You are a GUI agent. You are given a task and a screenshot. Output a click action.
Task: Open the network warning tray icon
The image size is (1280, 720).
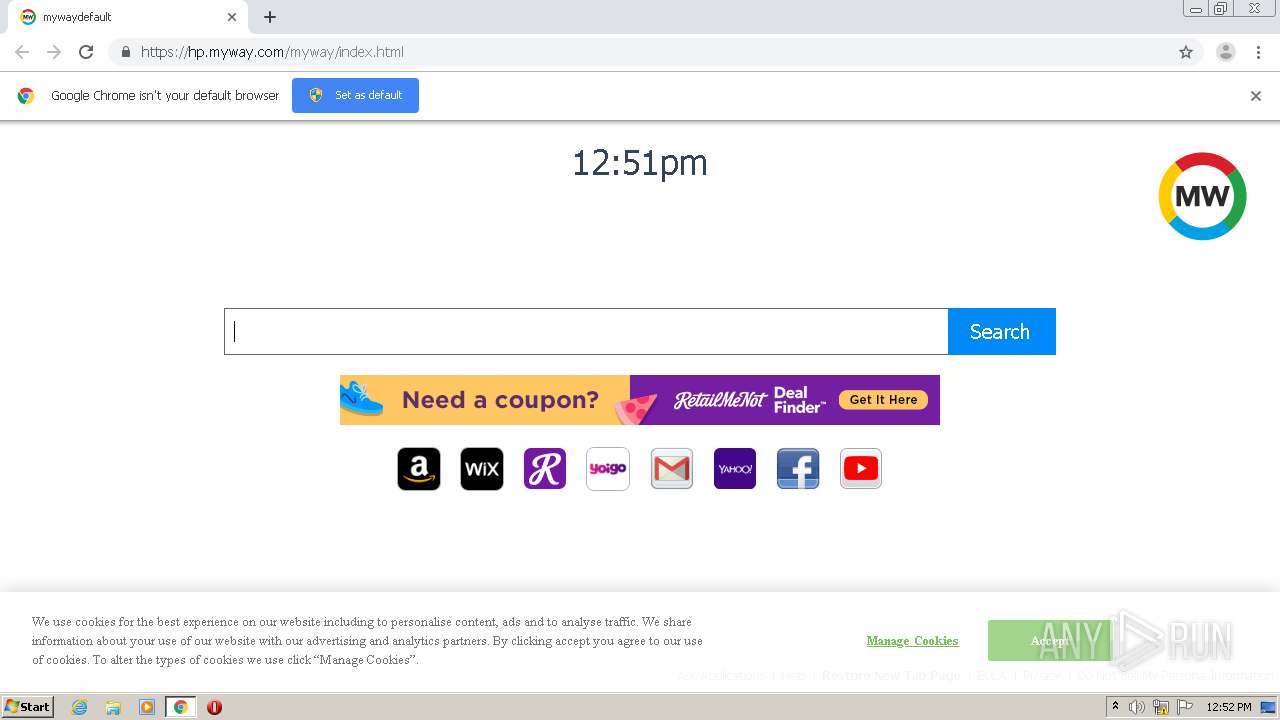(x=1161, y=707)
